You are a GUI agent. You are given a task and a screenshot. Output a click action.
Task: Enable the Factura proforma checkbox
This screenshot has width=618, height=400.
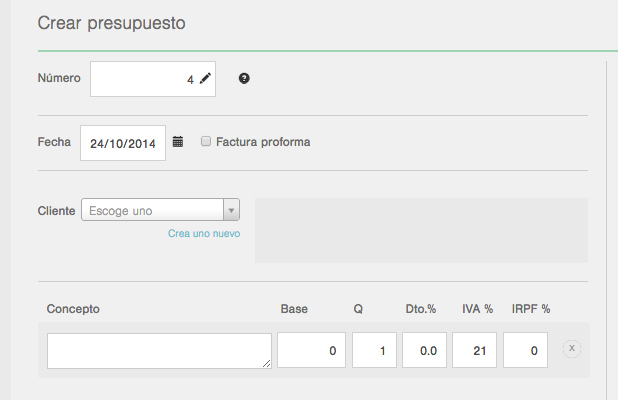coord(206,141)
